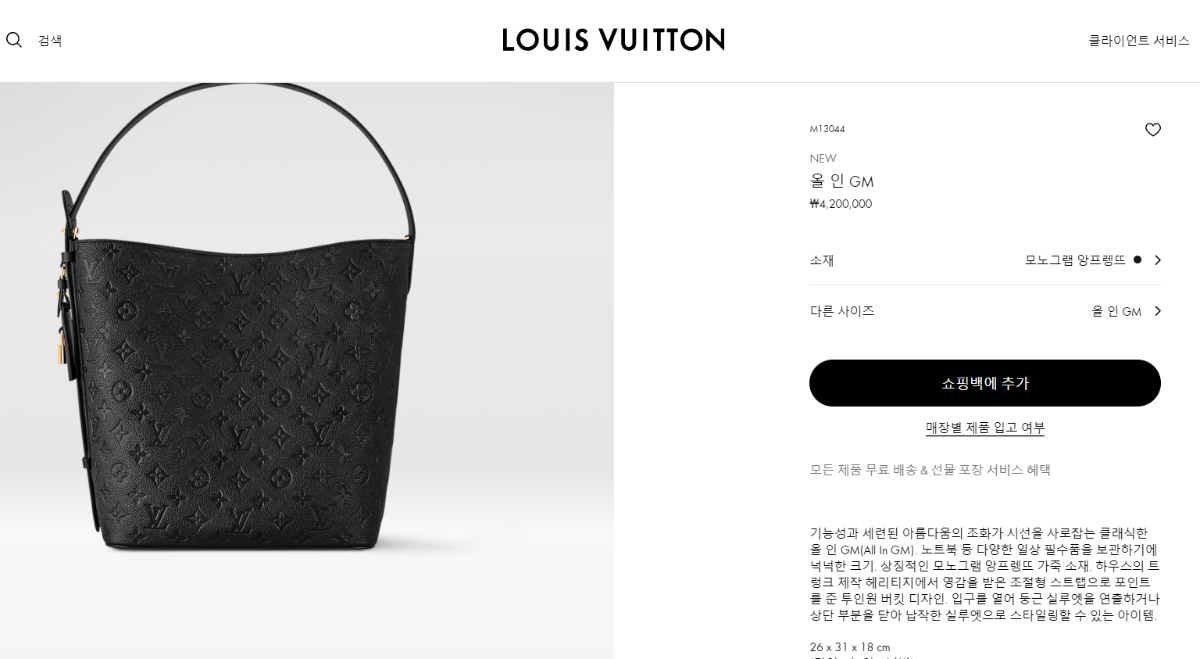Viewport: 1200px width, 659px height.
Task: Click the 다른 사이즈 row label
Action: [x=842, y=311]
